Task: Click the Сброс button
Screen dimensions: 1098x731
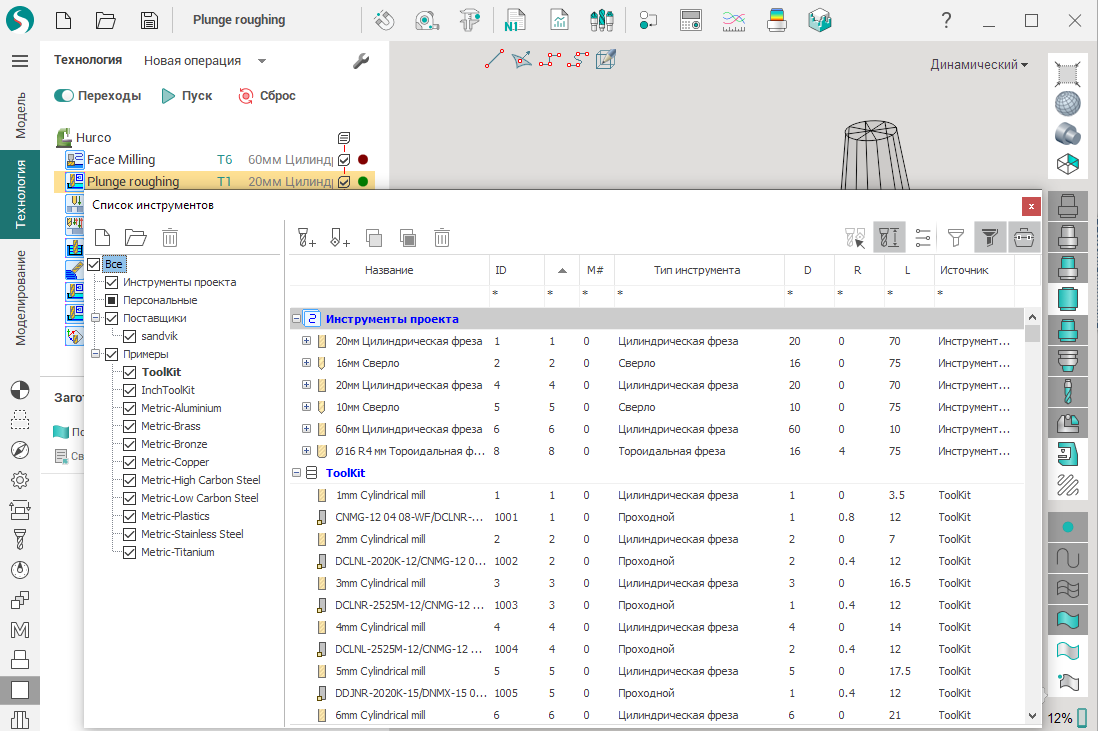Action: point(266,96)
